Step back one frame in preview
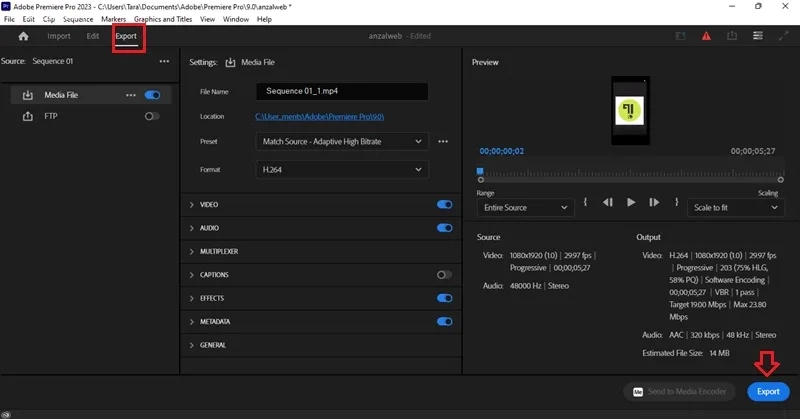 point(607,203)
